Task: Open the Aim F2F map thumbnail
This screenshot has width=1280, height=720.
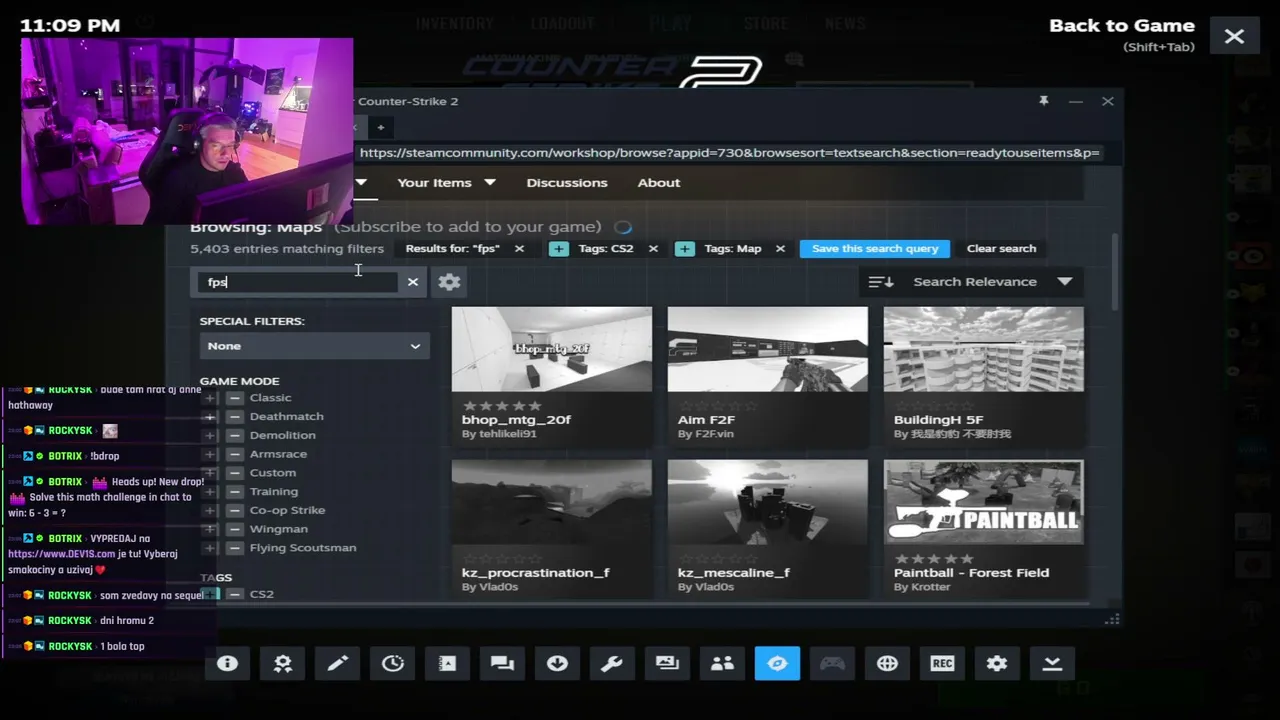Action: pyautogui.click(x=768, y=349)
